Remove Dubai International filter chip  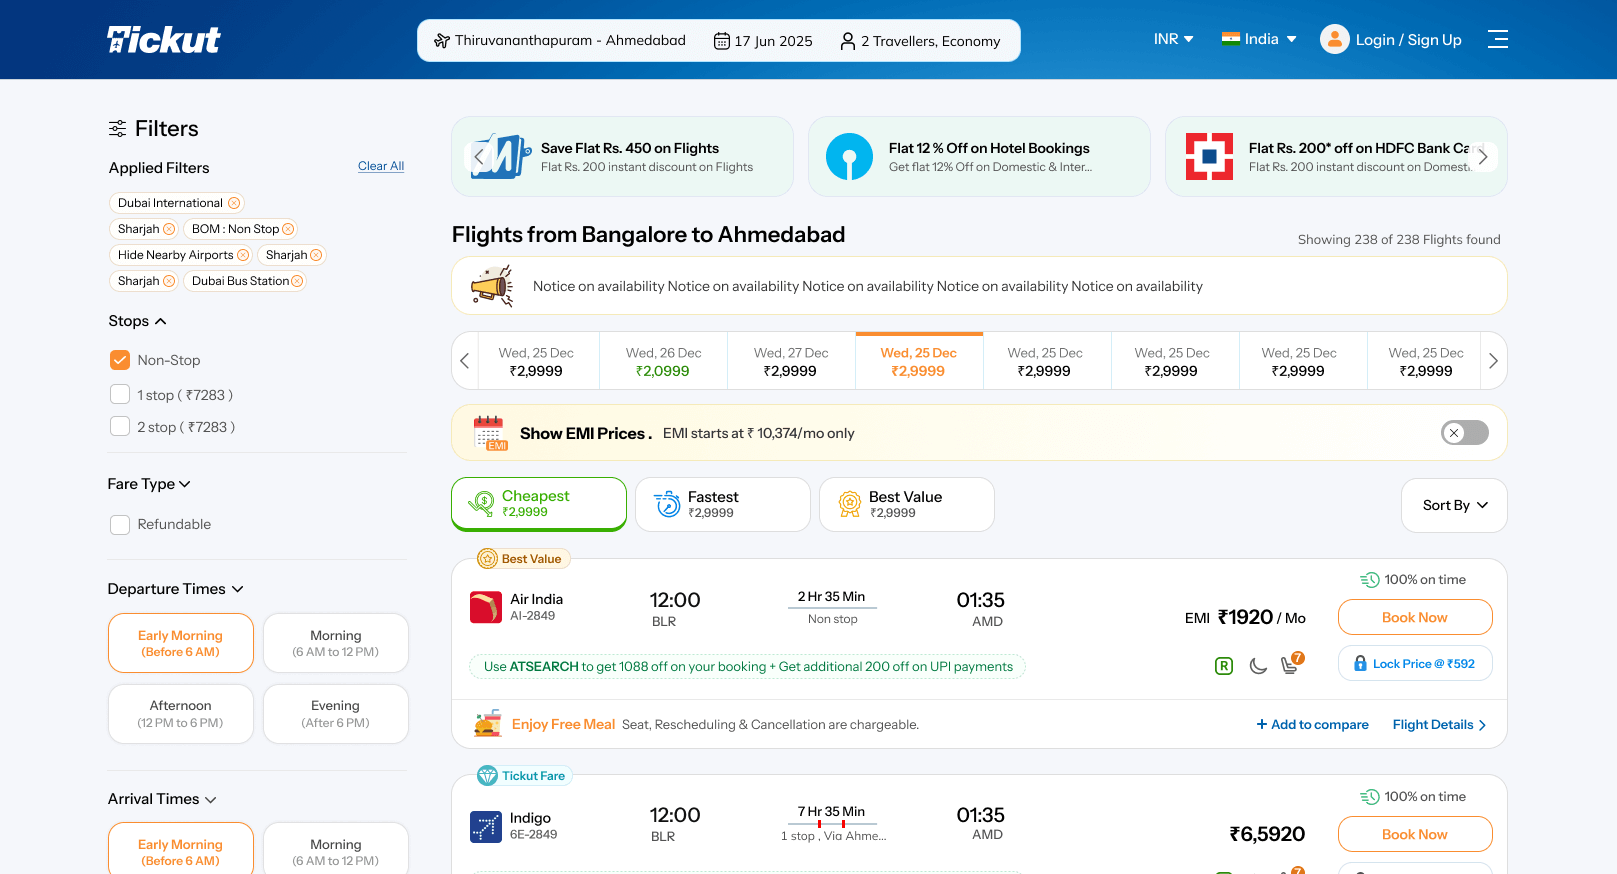234,203
